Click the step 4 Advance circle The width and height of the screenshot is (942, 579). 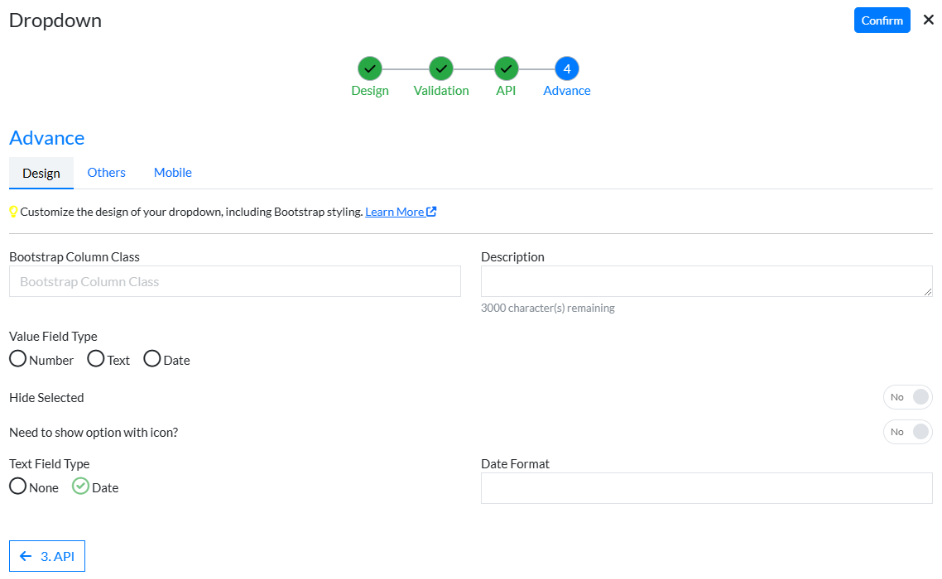[567, 69]
